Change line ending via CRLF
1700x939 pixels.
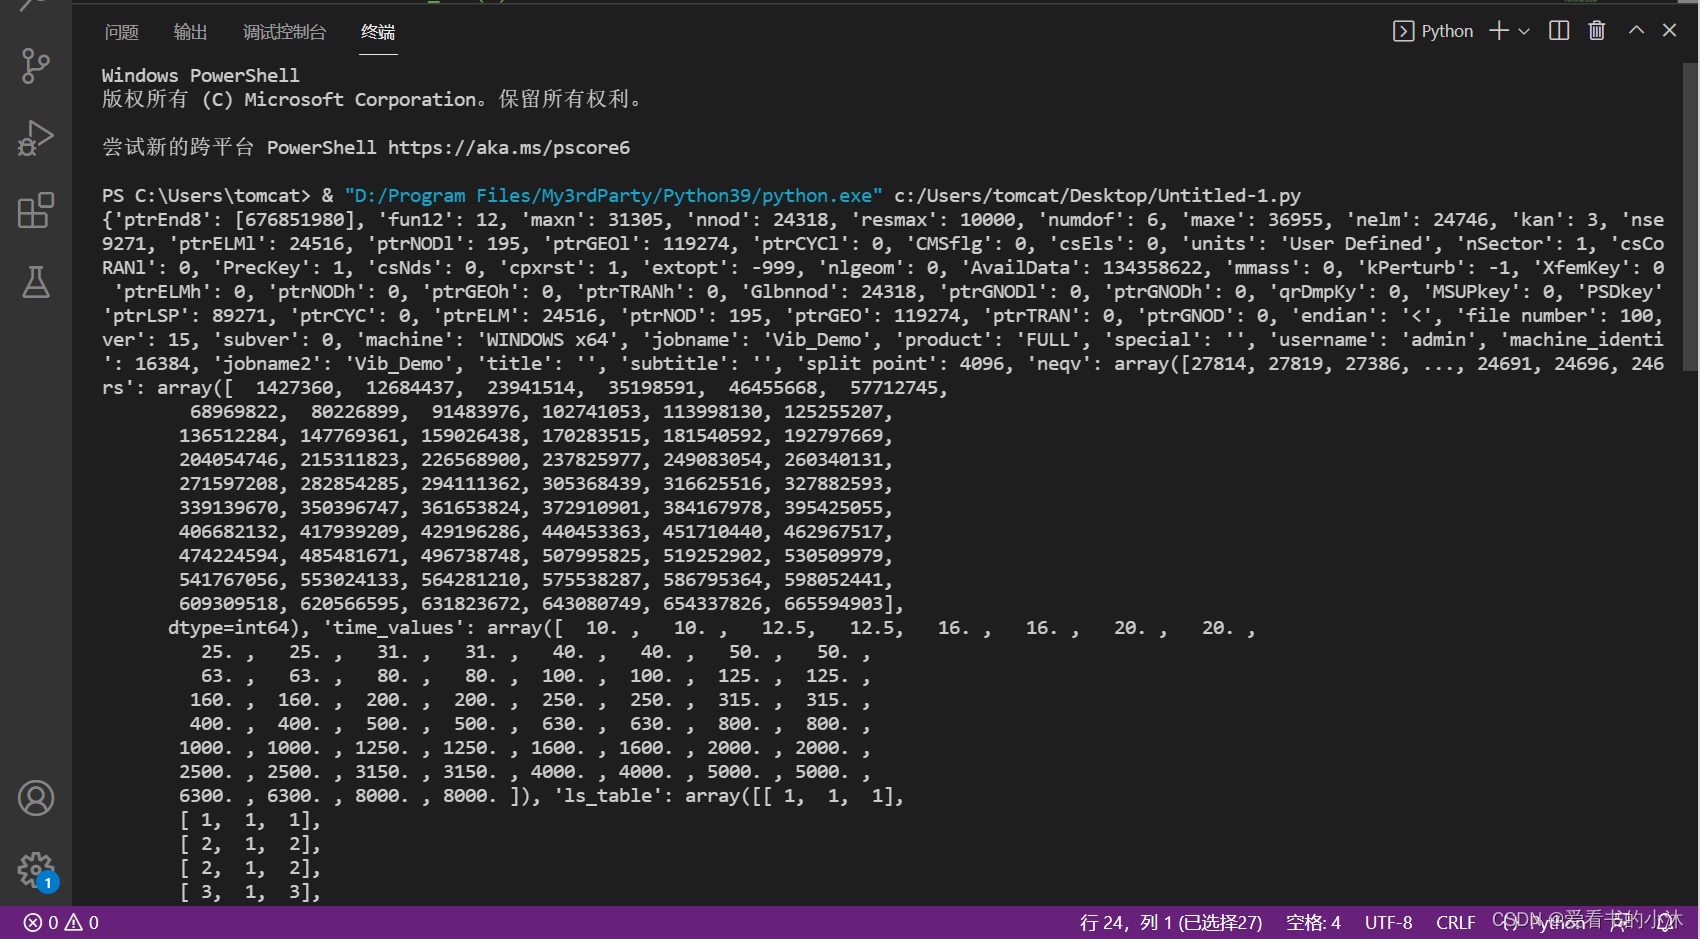click(x=1456, y=923)
